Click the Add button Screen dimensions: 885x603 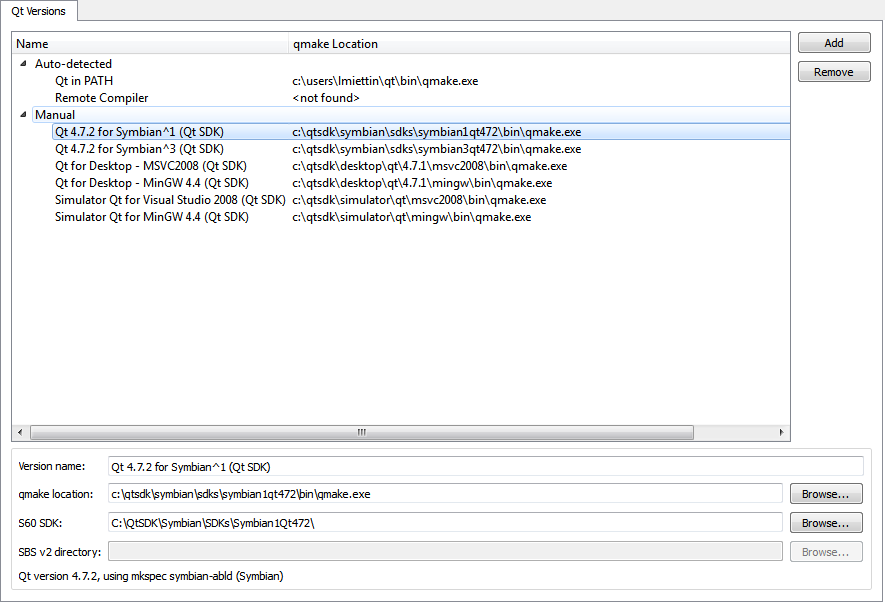[834, 43]
